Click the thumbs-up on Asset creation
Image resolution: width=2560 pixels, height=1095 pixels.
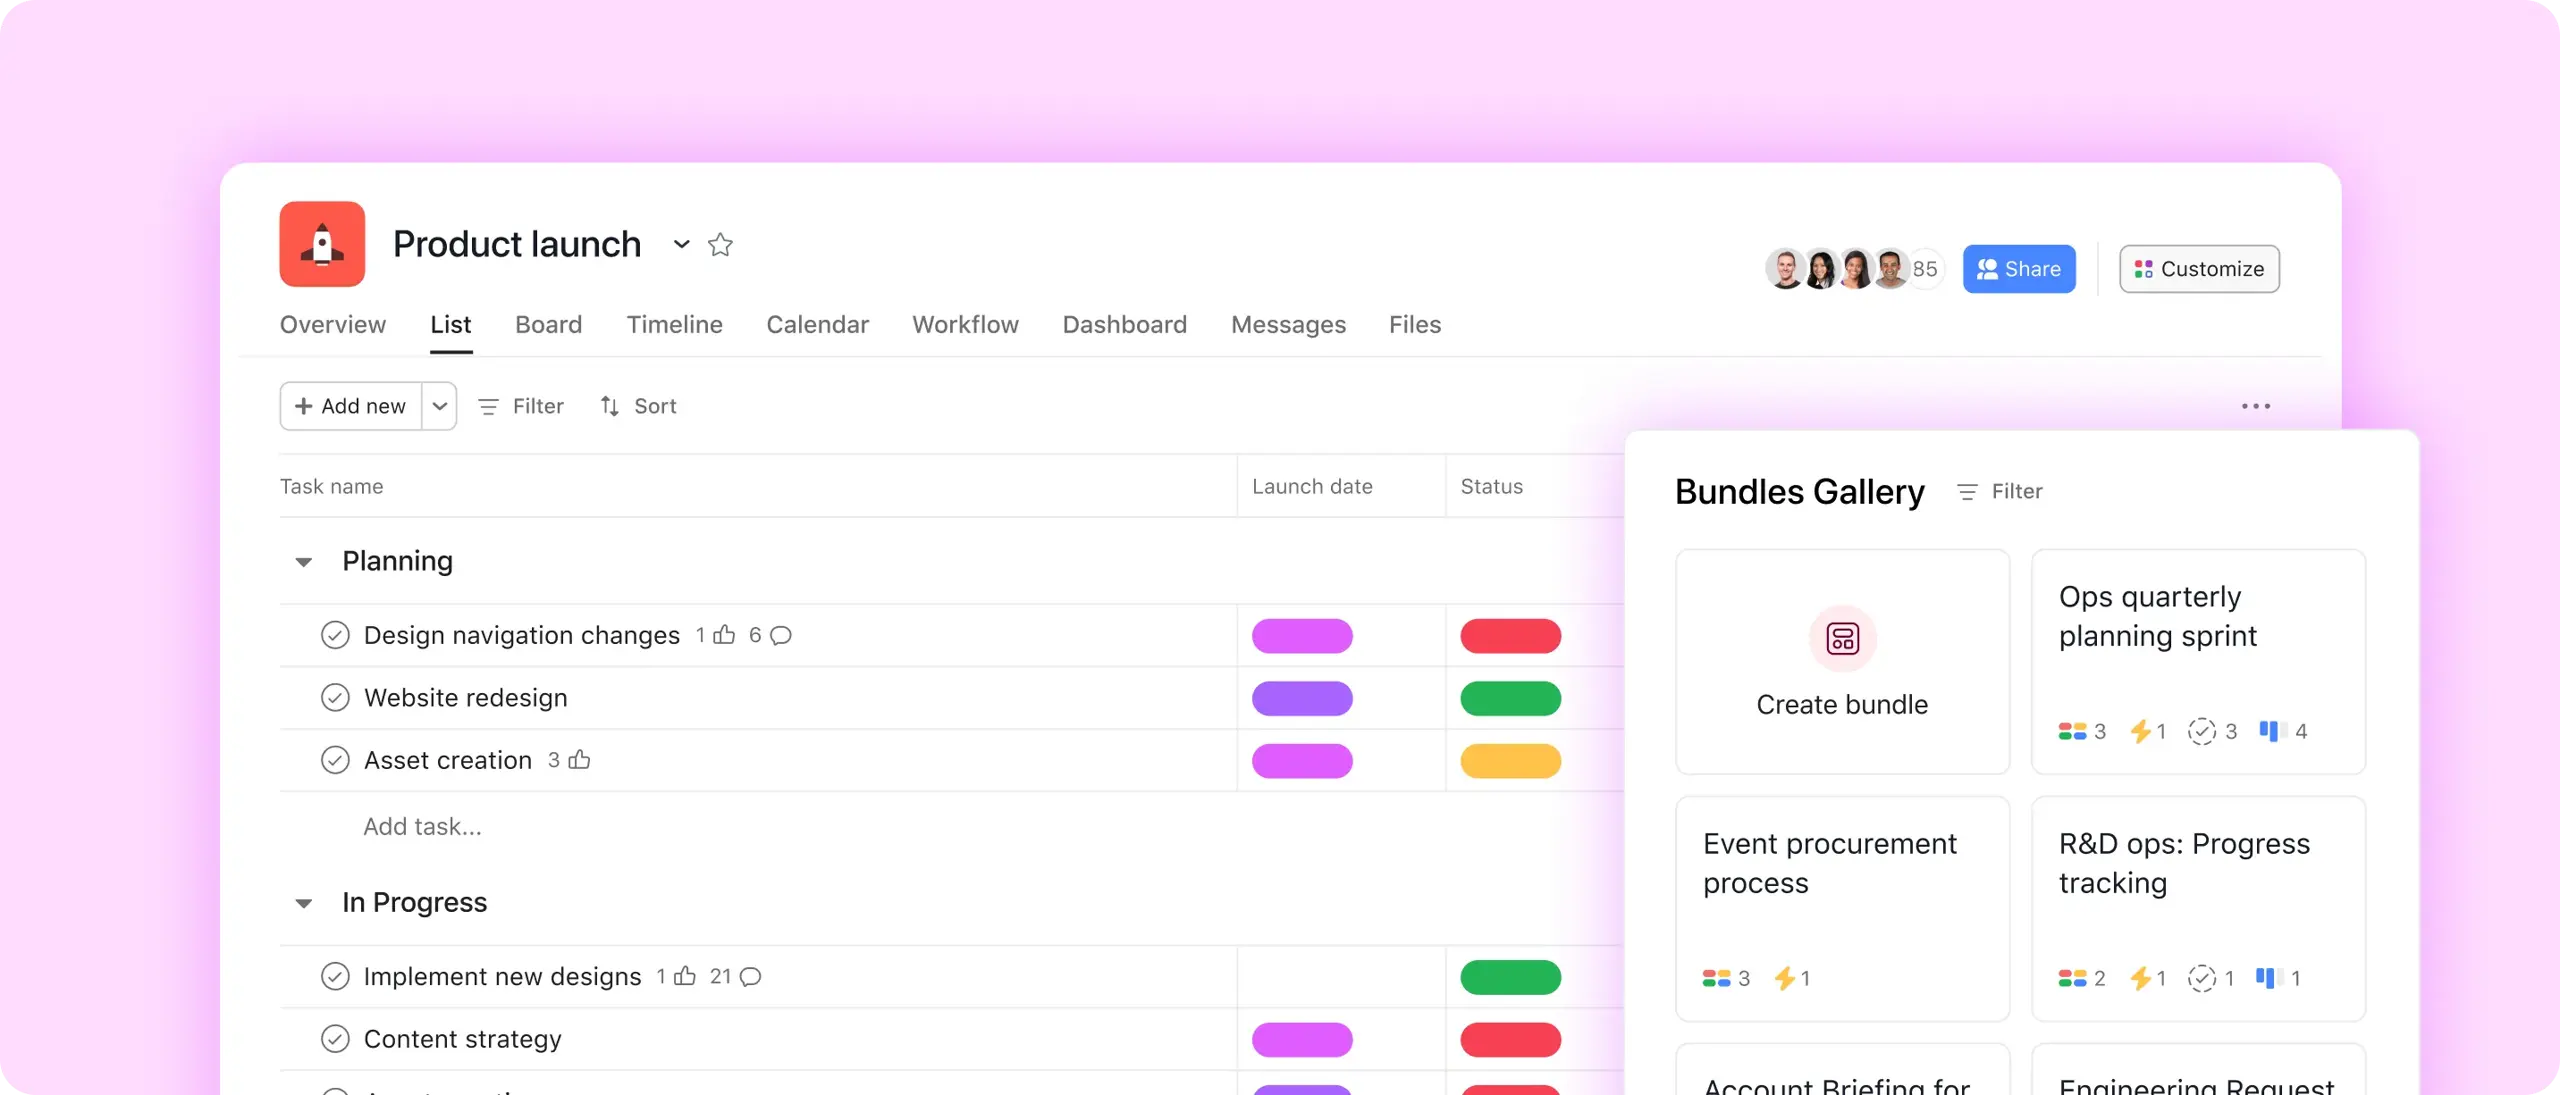(579, 760)
